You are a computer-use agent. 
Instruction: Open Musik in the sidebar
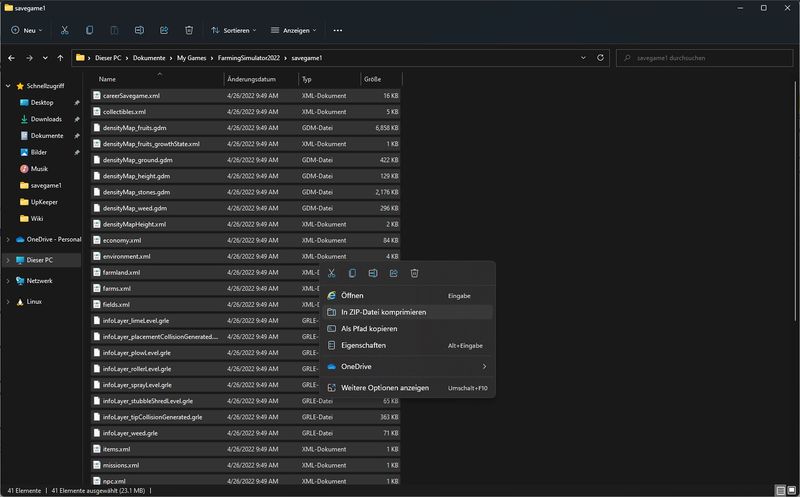(39, 169)
